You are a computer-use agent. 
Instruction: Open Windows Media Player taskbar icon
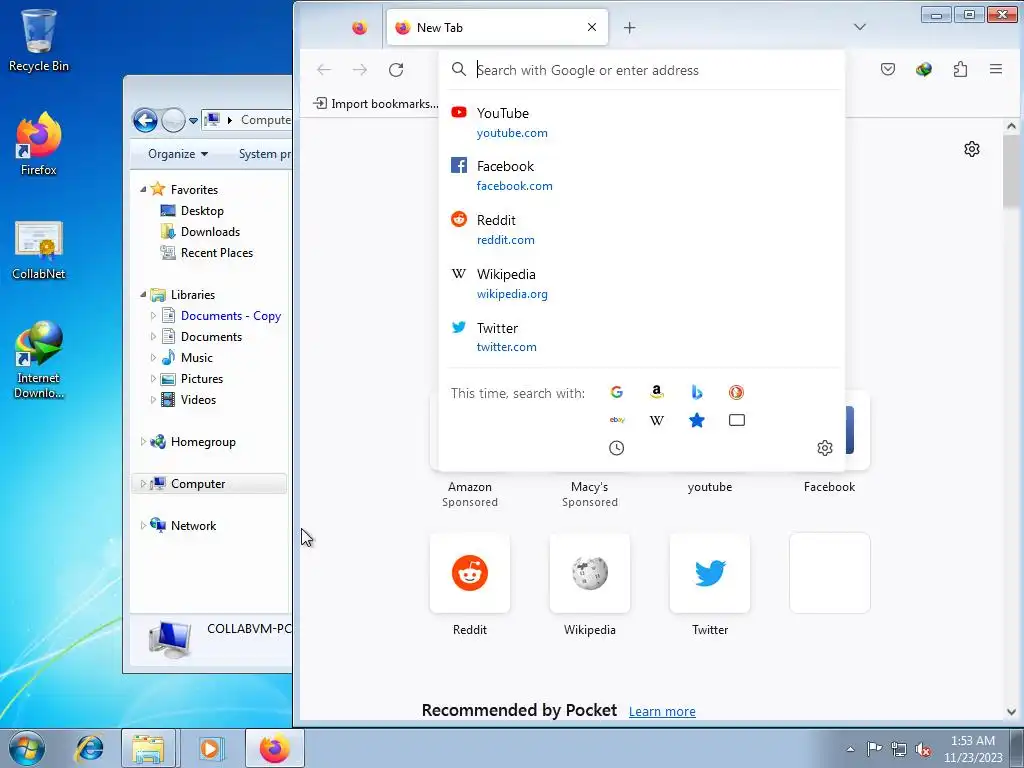point(210,748)
